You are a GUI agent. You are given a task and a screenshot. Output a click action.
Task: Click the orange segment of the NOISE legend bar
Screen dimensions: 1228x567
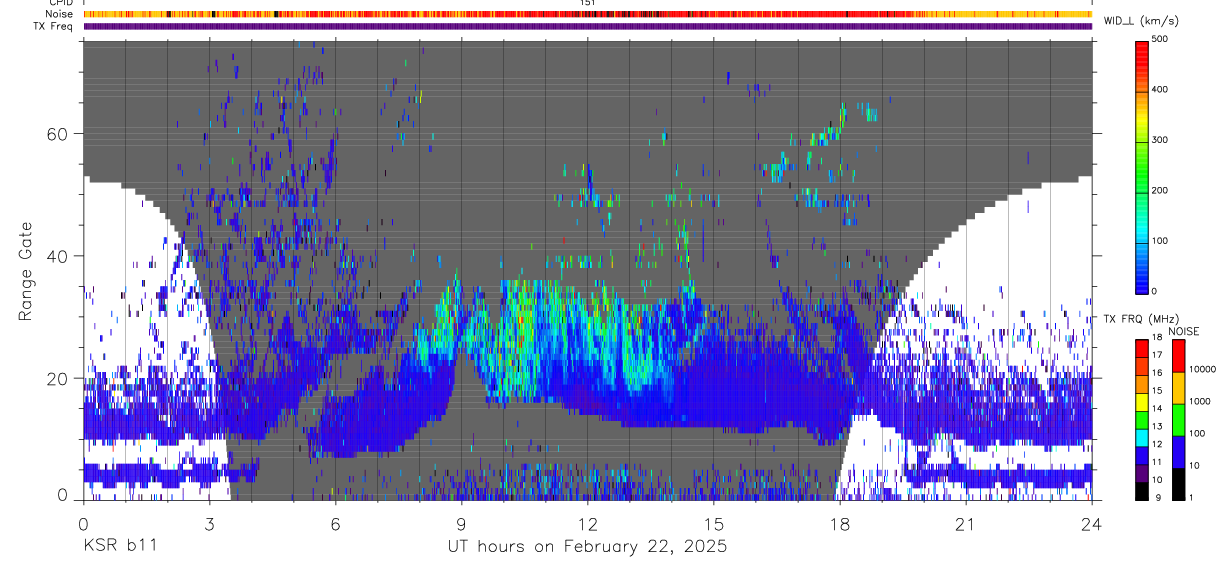pyautogui.click(x=1178, y=387)
